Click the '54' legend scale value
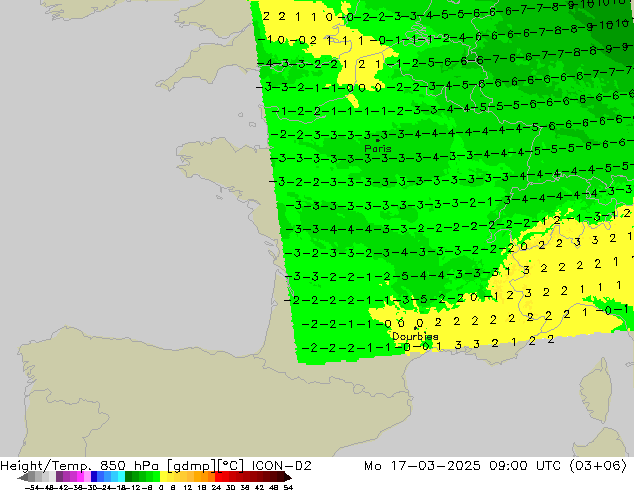Image resolution: width=634 pixels, height=490 pixels. [x=288, y=487]
